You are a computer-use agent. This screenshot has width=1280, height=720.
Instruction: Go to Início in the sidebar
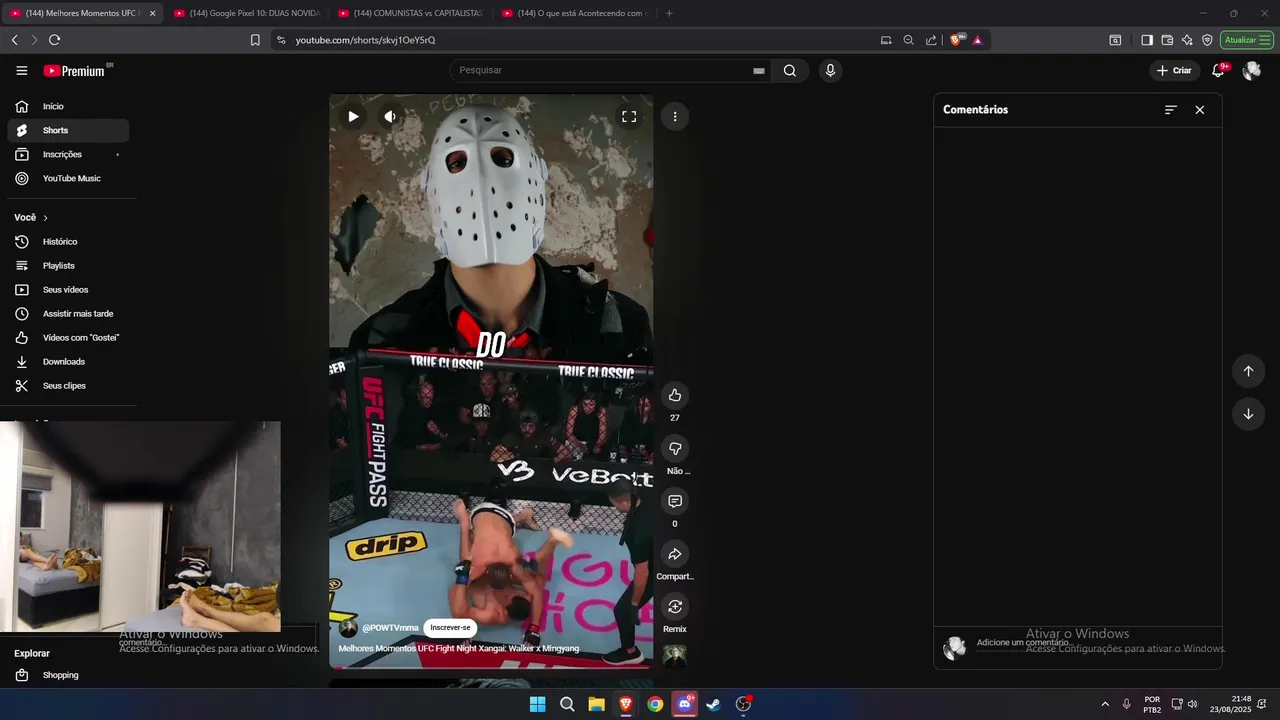pyautogui.click(x=68, y=106)
